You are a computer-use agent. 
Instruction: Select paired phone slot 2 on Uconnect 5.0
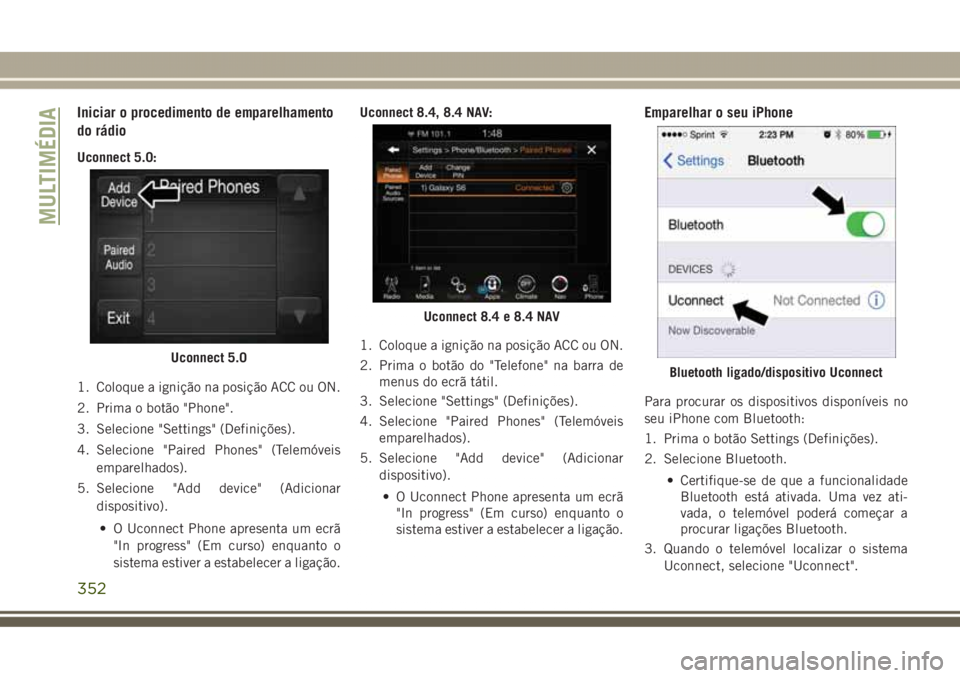(210, 250)
